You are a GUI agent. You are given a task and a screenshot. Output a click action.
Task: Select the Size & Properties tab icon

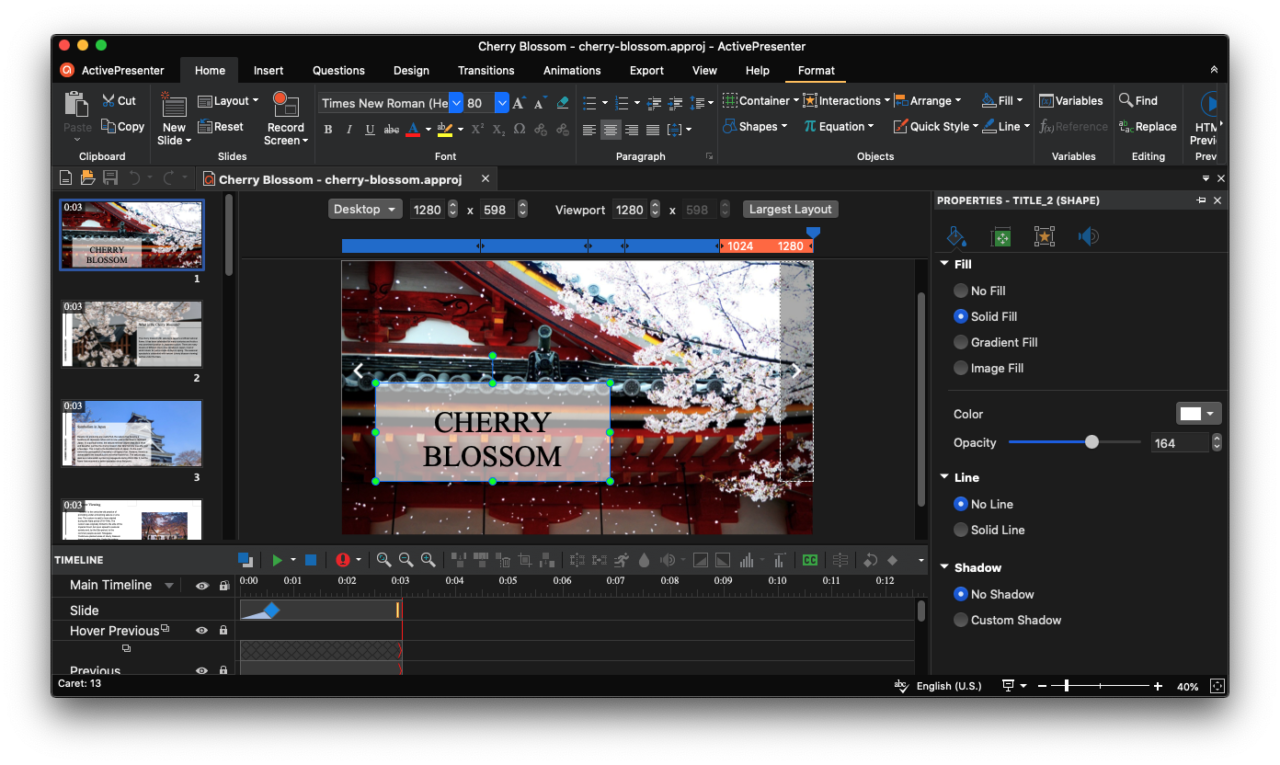tap(1001, 236)
